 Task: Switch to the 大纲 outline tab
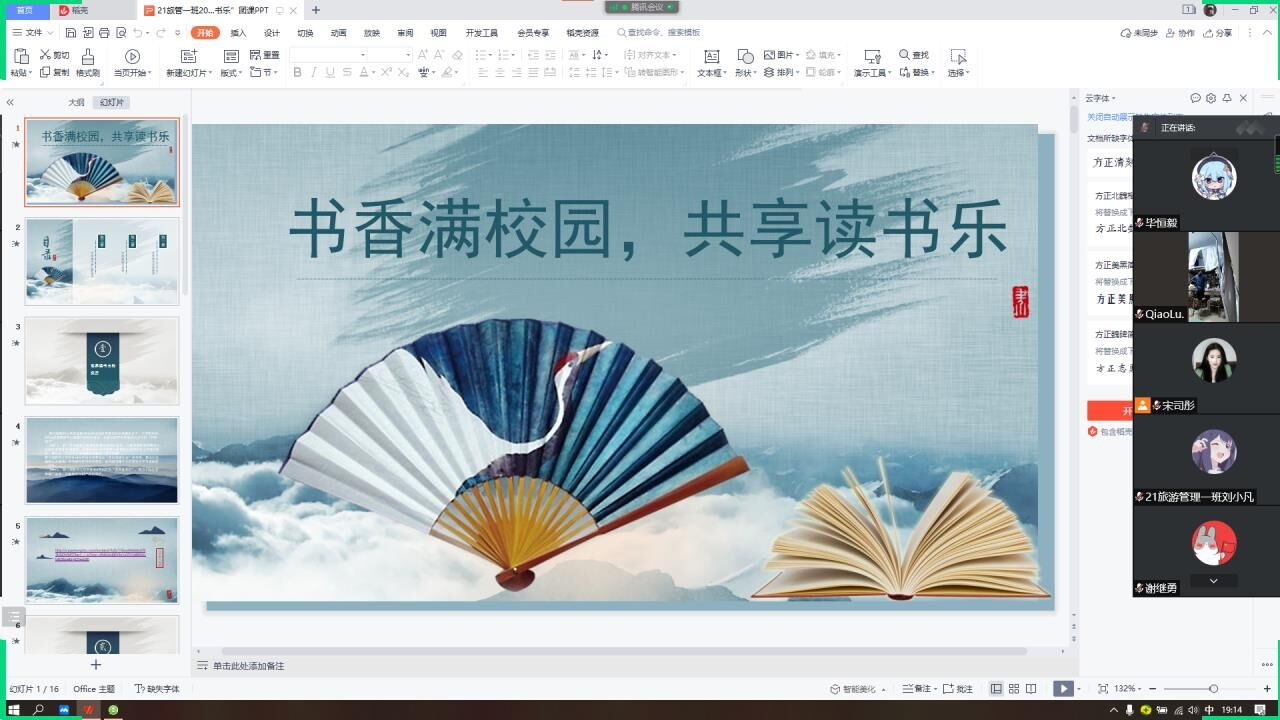point(76,102)
